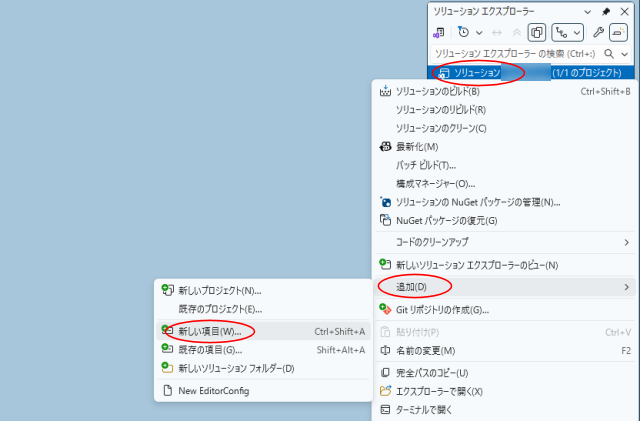This screenshot has height=421, width=640.
Task: Click the Build Solution icon
Action: [x=386, y=91]
